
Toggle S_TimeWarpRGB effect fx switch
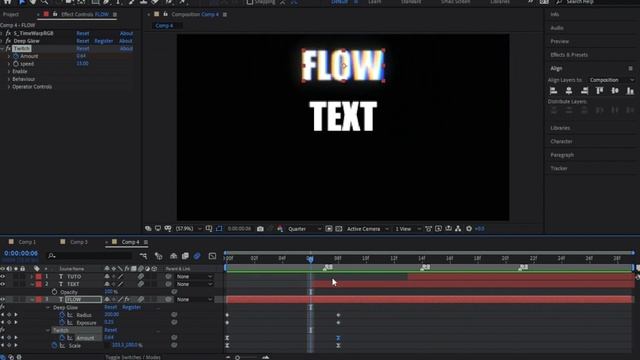click(8, 33)
